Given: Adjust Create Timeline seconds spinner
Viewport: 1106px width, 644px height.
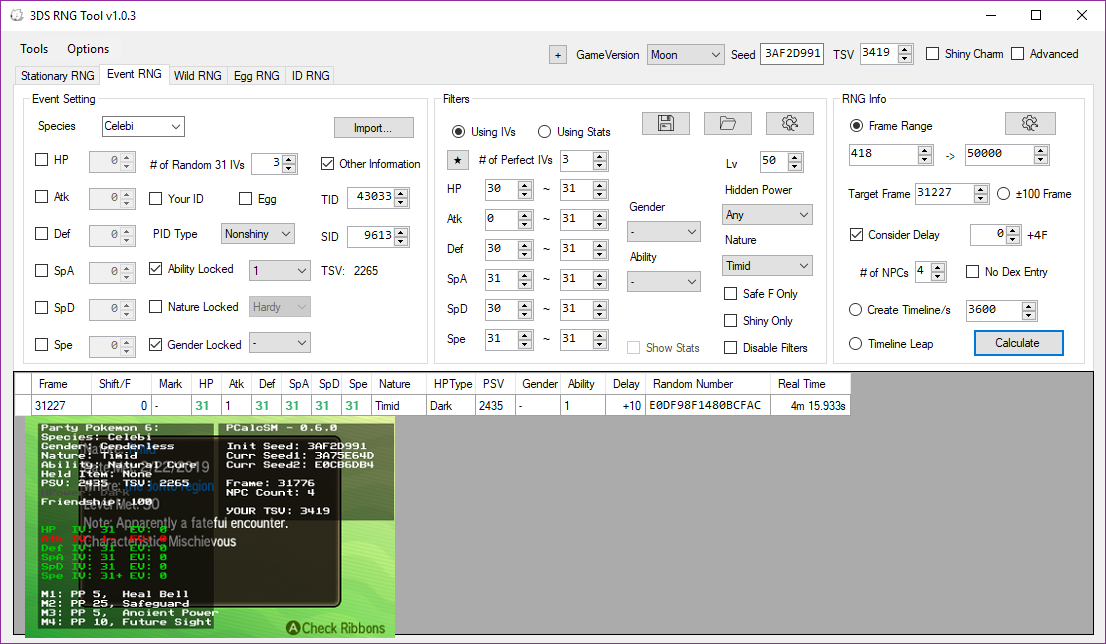Looking at the screenshot, I should coord(1029,310).
